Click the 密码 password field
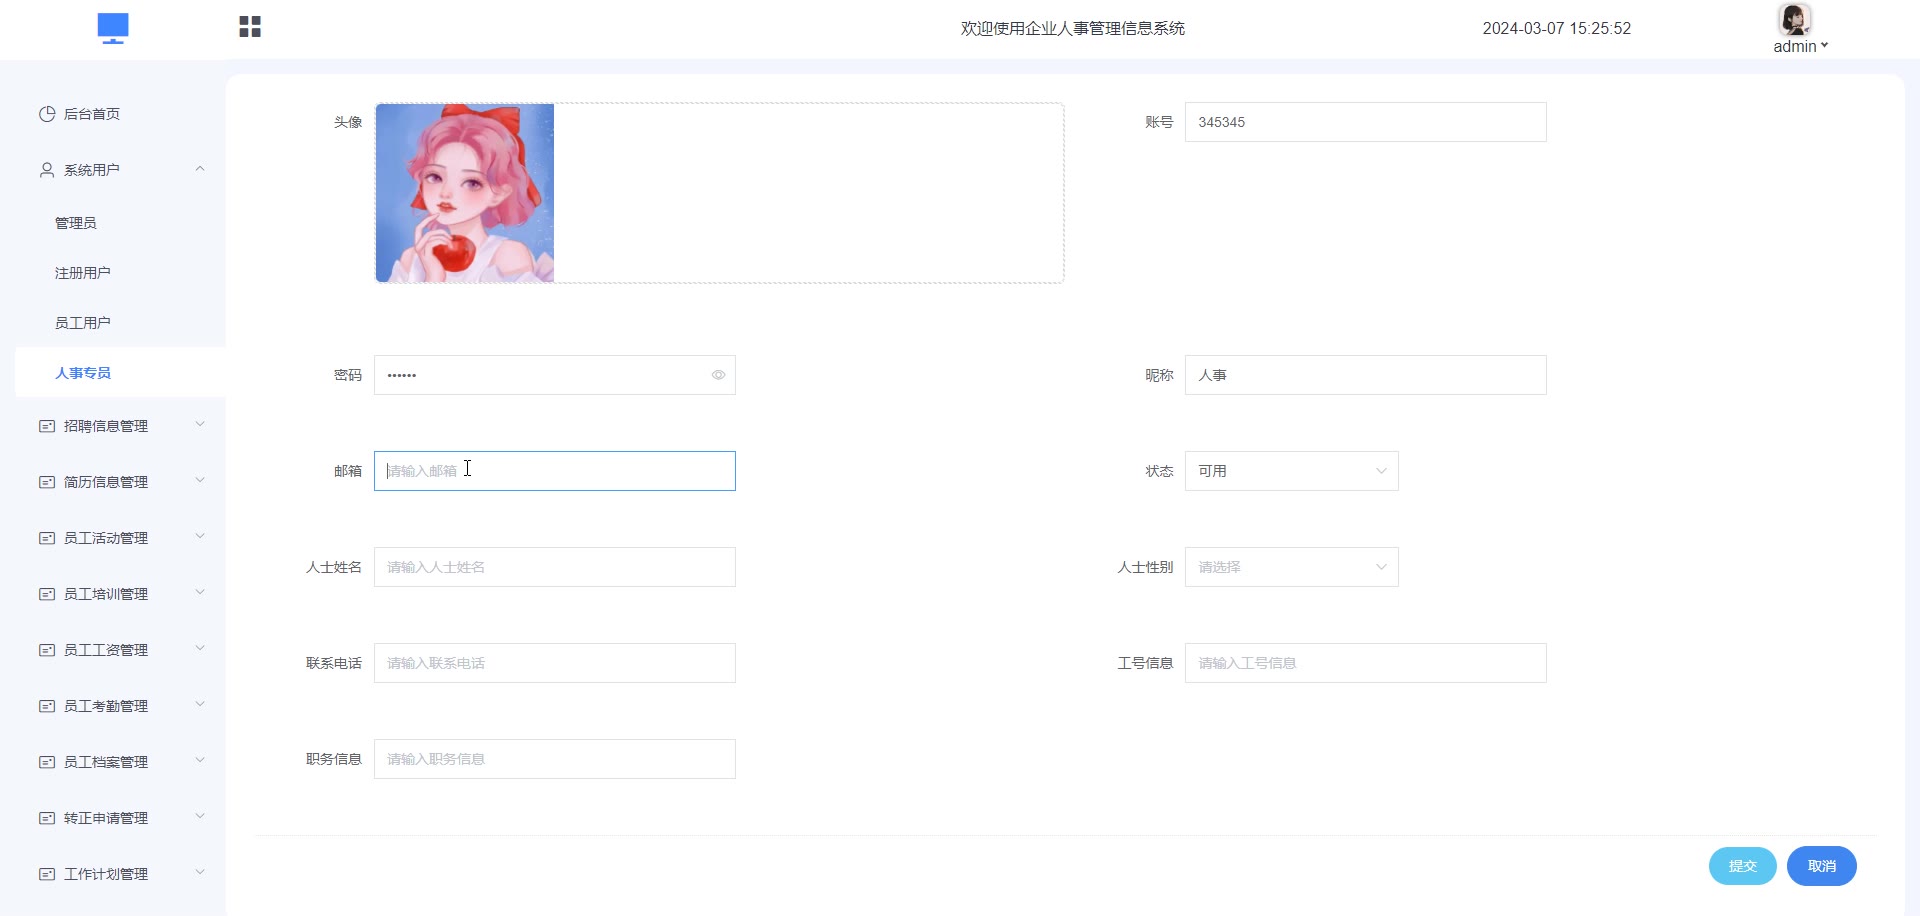Screen dimensions: 1920x916 point(555,375)
